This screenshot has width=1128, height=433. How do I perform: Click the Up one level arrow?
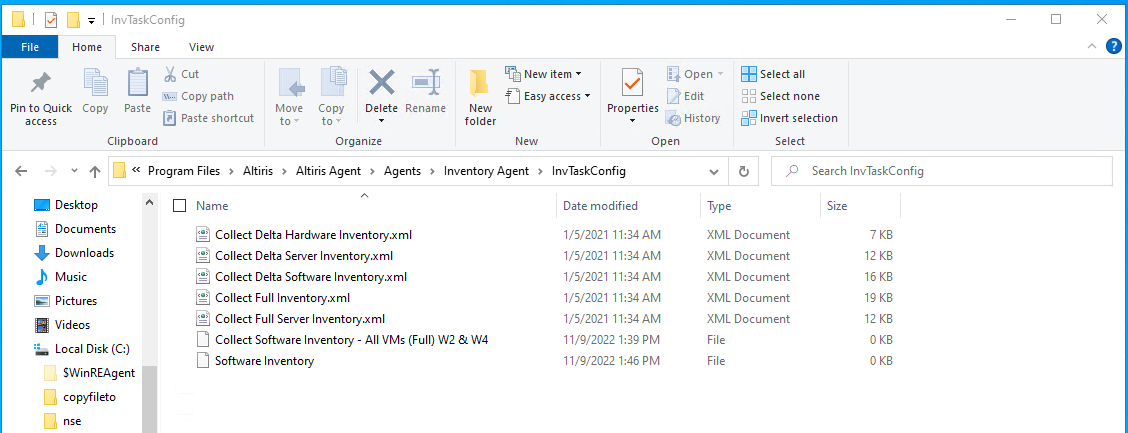pos(95,171)
